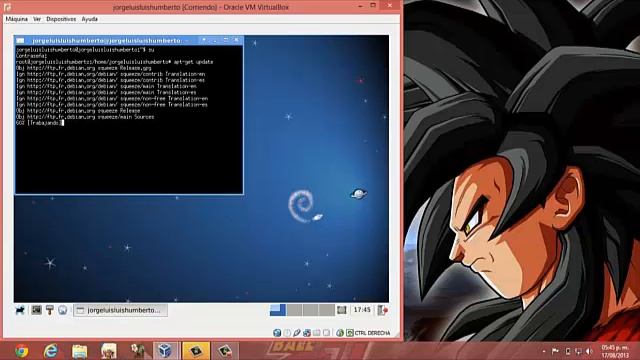Open the Máquina menu in VirtualBox
The image size is (640, 360).
click(x=17, y=19)
